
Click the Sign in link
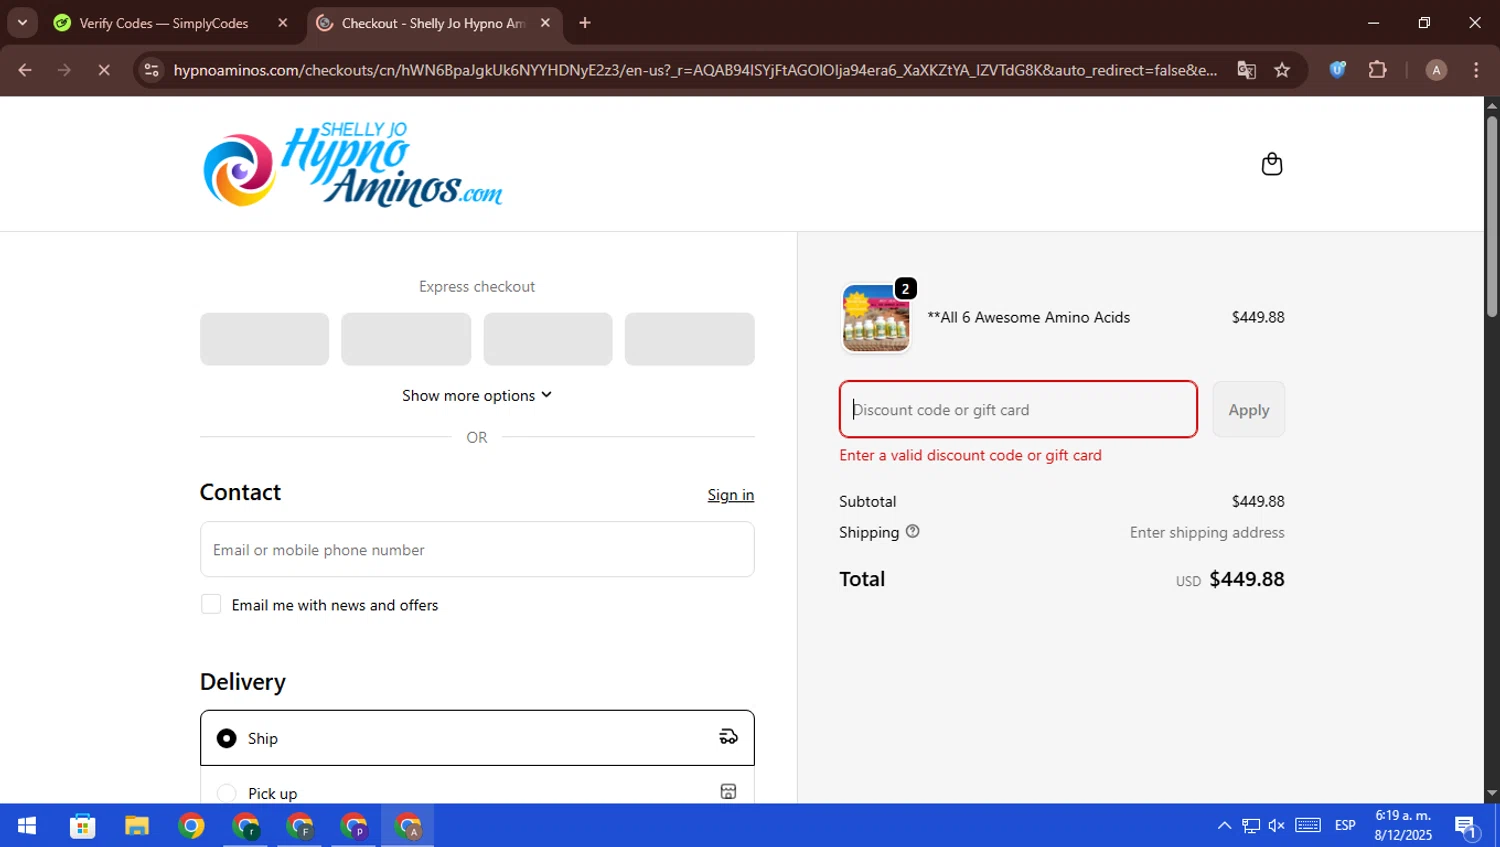(x=731, y=495)
